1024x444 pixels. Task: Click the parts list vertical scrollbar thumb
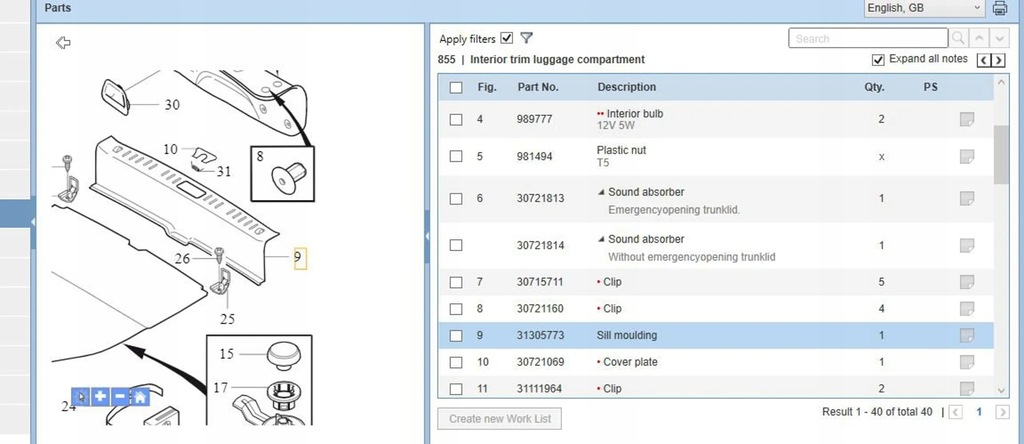(x=1002, y=155)
